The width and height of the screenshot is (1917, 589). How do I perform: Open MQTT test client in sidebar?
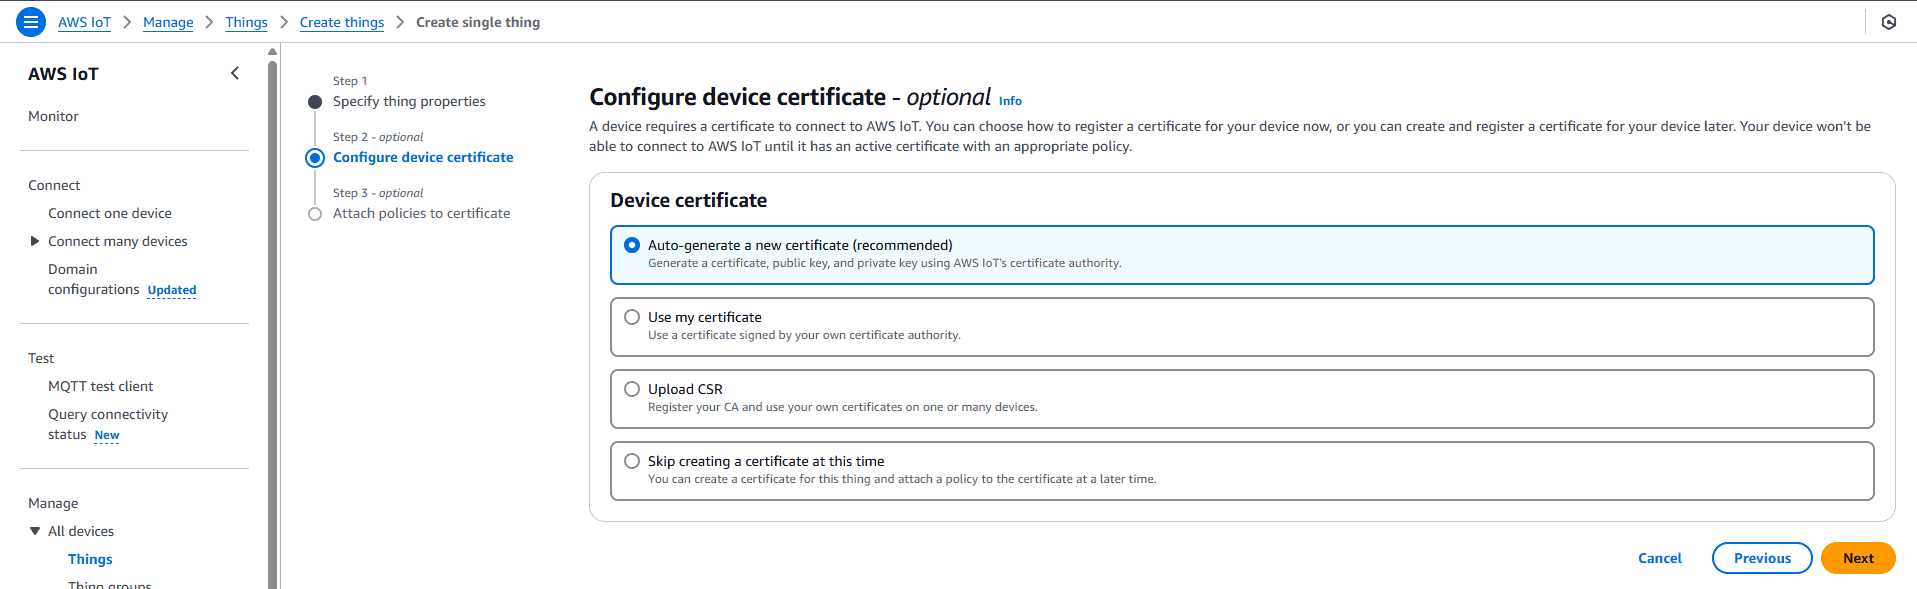click(x=100, y=386)
